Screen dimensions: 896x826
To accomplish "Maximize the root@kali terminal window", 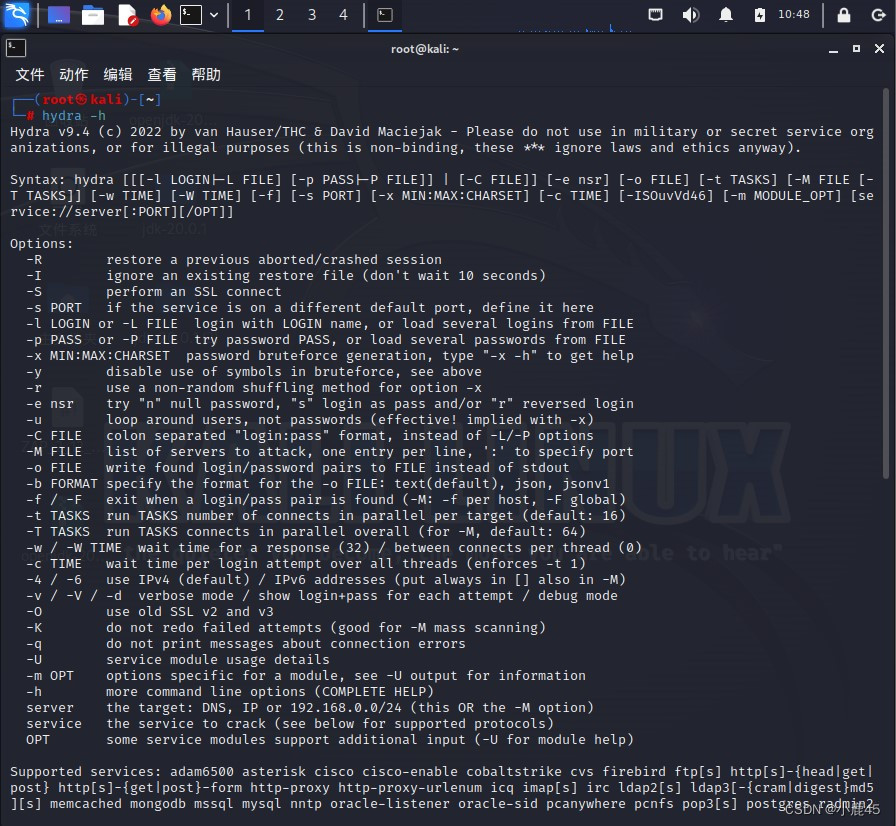I will coord(856,49).
